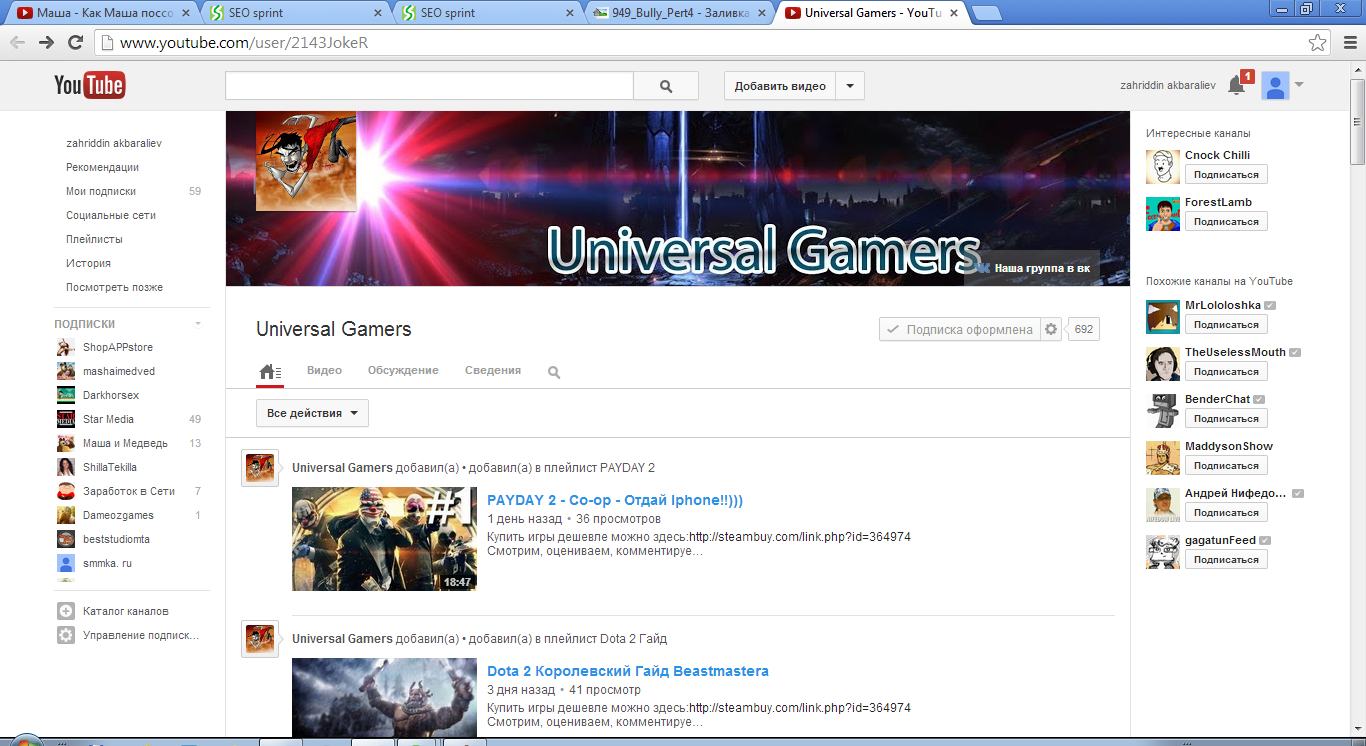Open Darkhorsex subscription
Screen dimensions: 1366x746
tap(111, 395)
